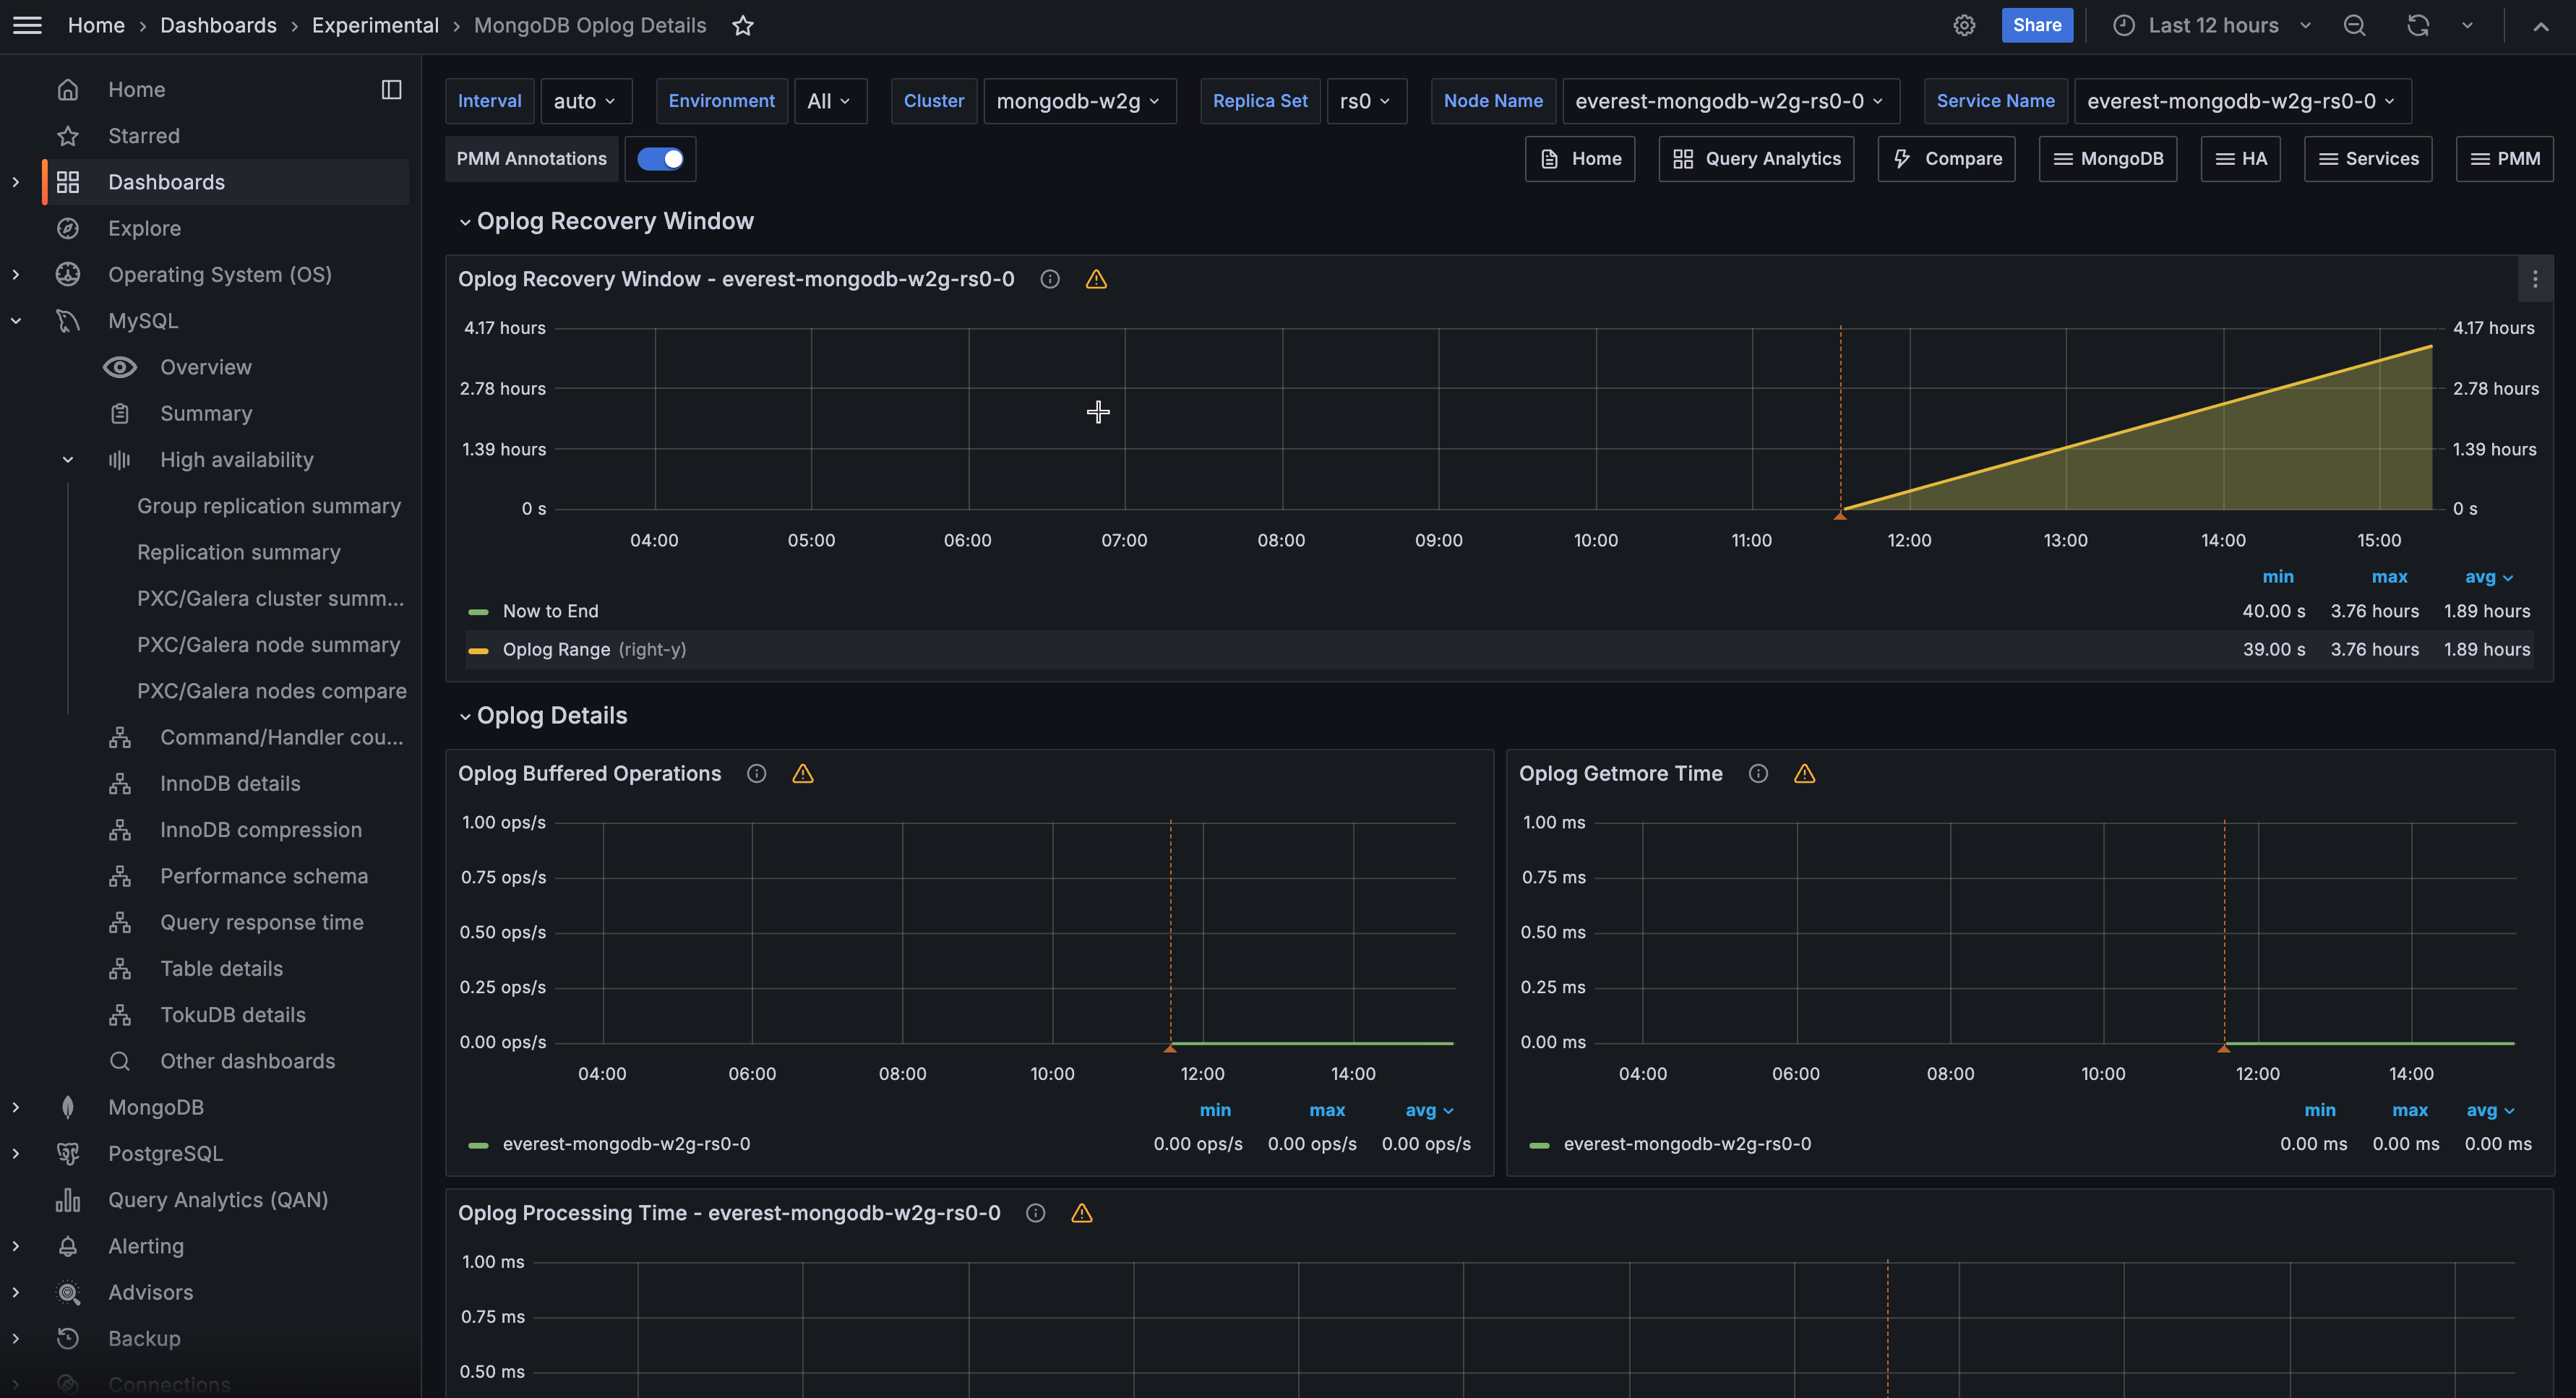Open the Compare link button
2576x1398 pixels.
coord(1946,159)
